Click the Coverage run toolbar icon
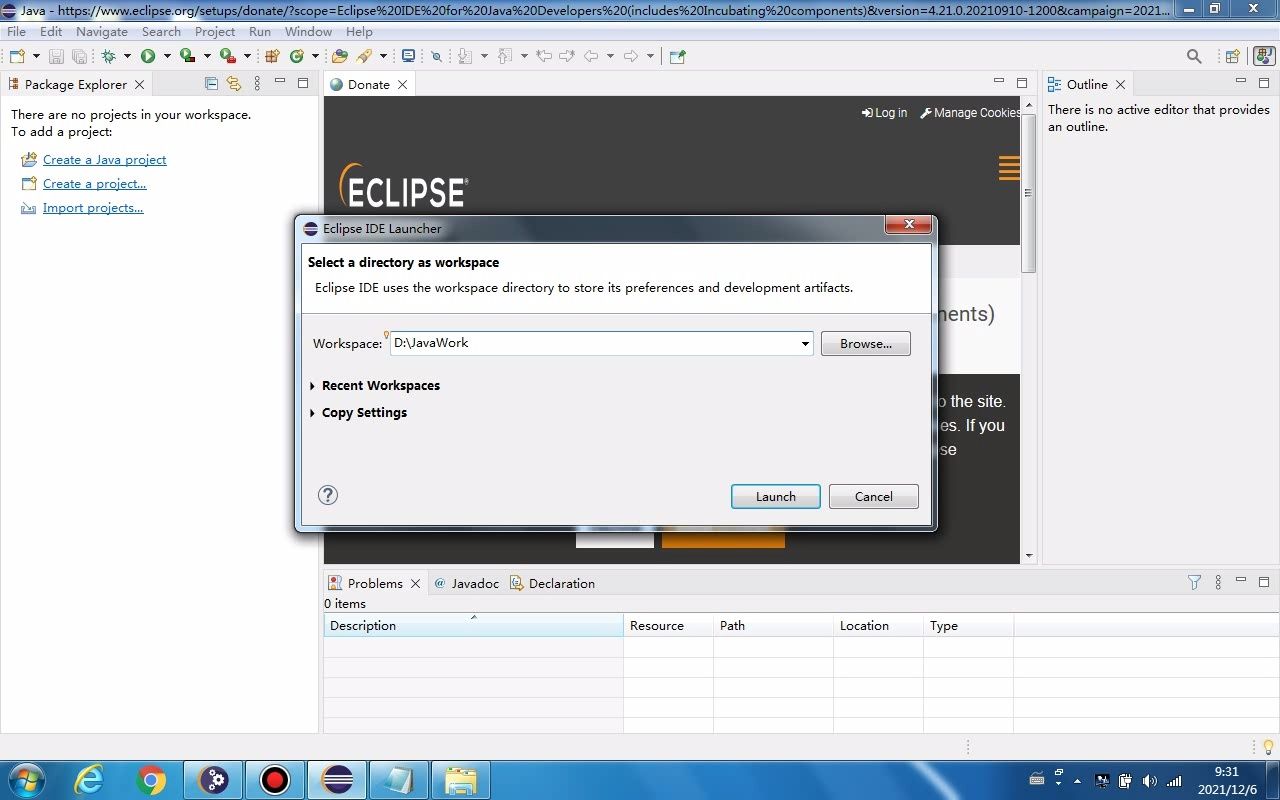Screen dimensions: 1280x800 pyautogui.click(x=187, y=56)
